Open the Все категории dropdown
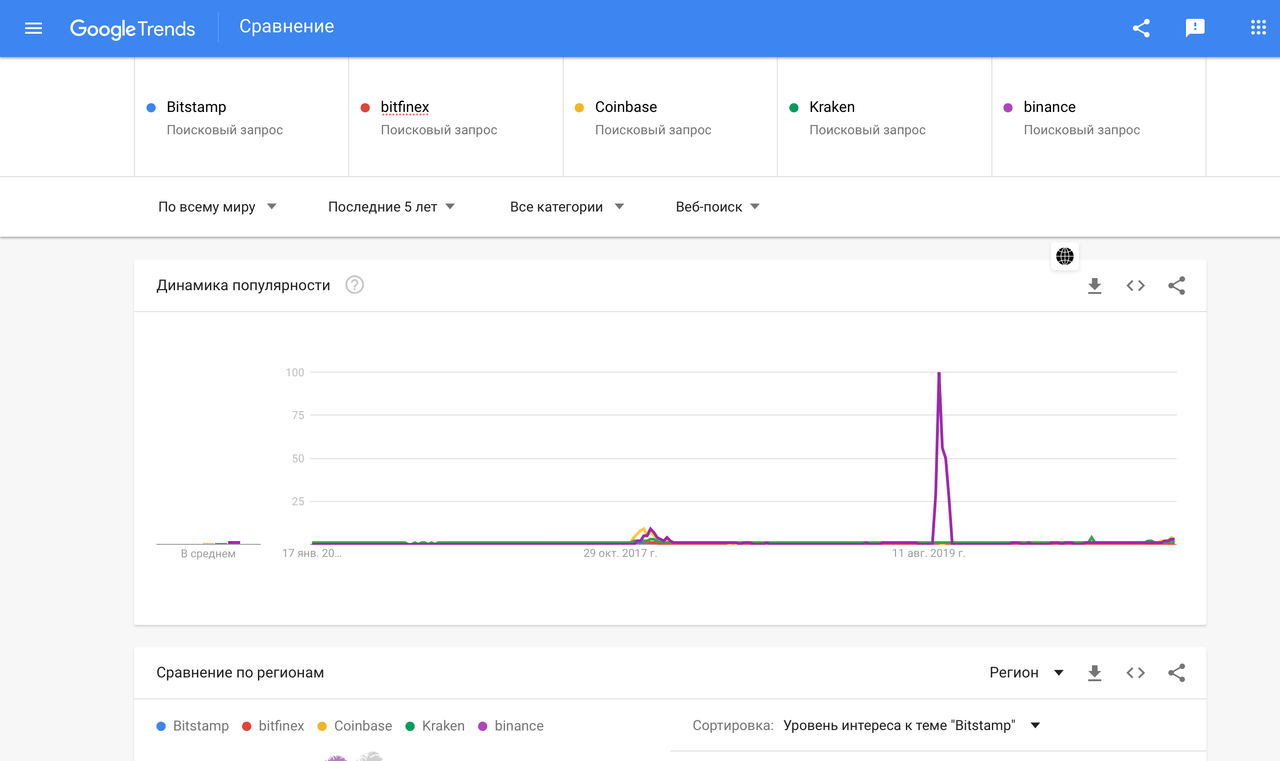 (567, 207)
